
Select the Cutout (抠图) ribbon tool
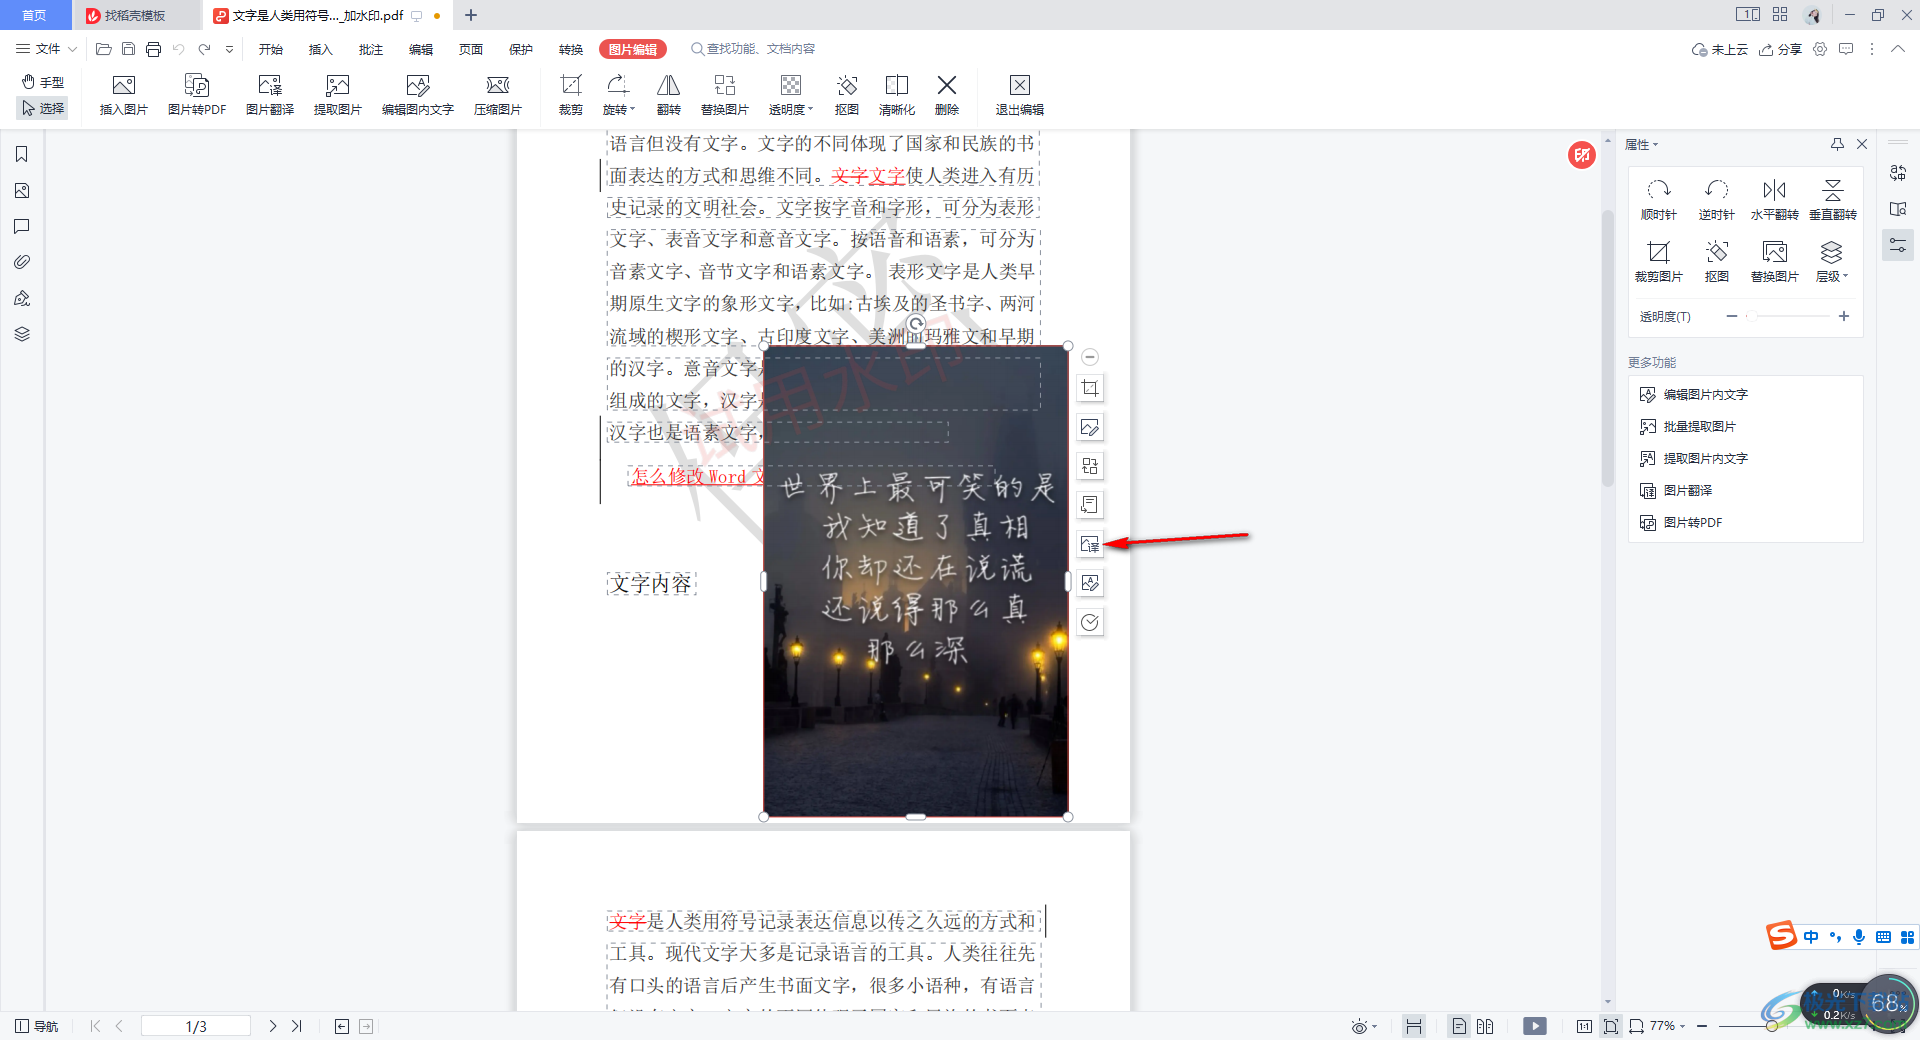(847, 95)
